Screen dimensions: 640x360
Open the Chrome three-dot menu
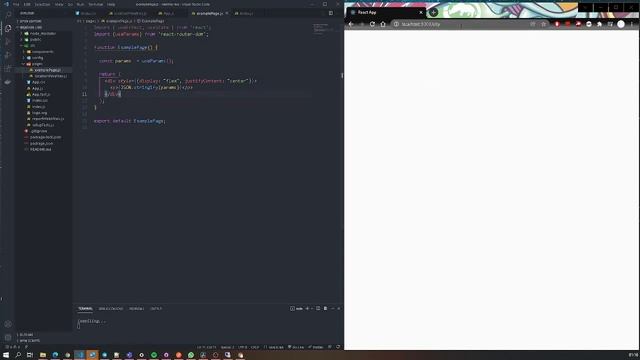tap(631, 24)
